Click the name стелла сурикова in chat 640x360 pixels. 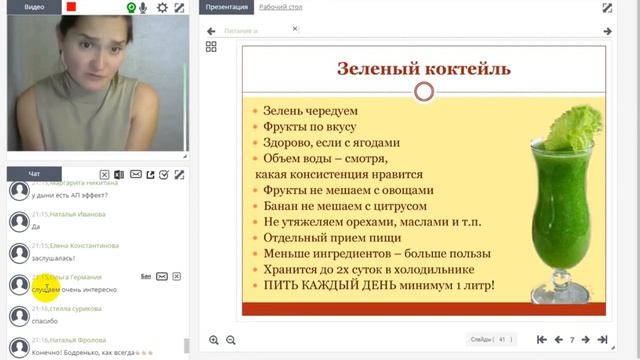click(75, 309)
